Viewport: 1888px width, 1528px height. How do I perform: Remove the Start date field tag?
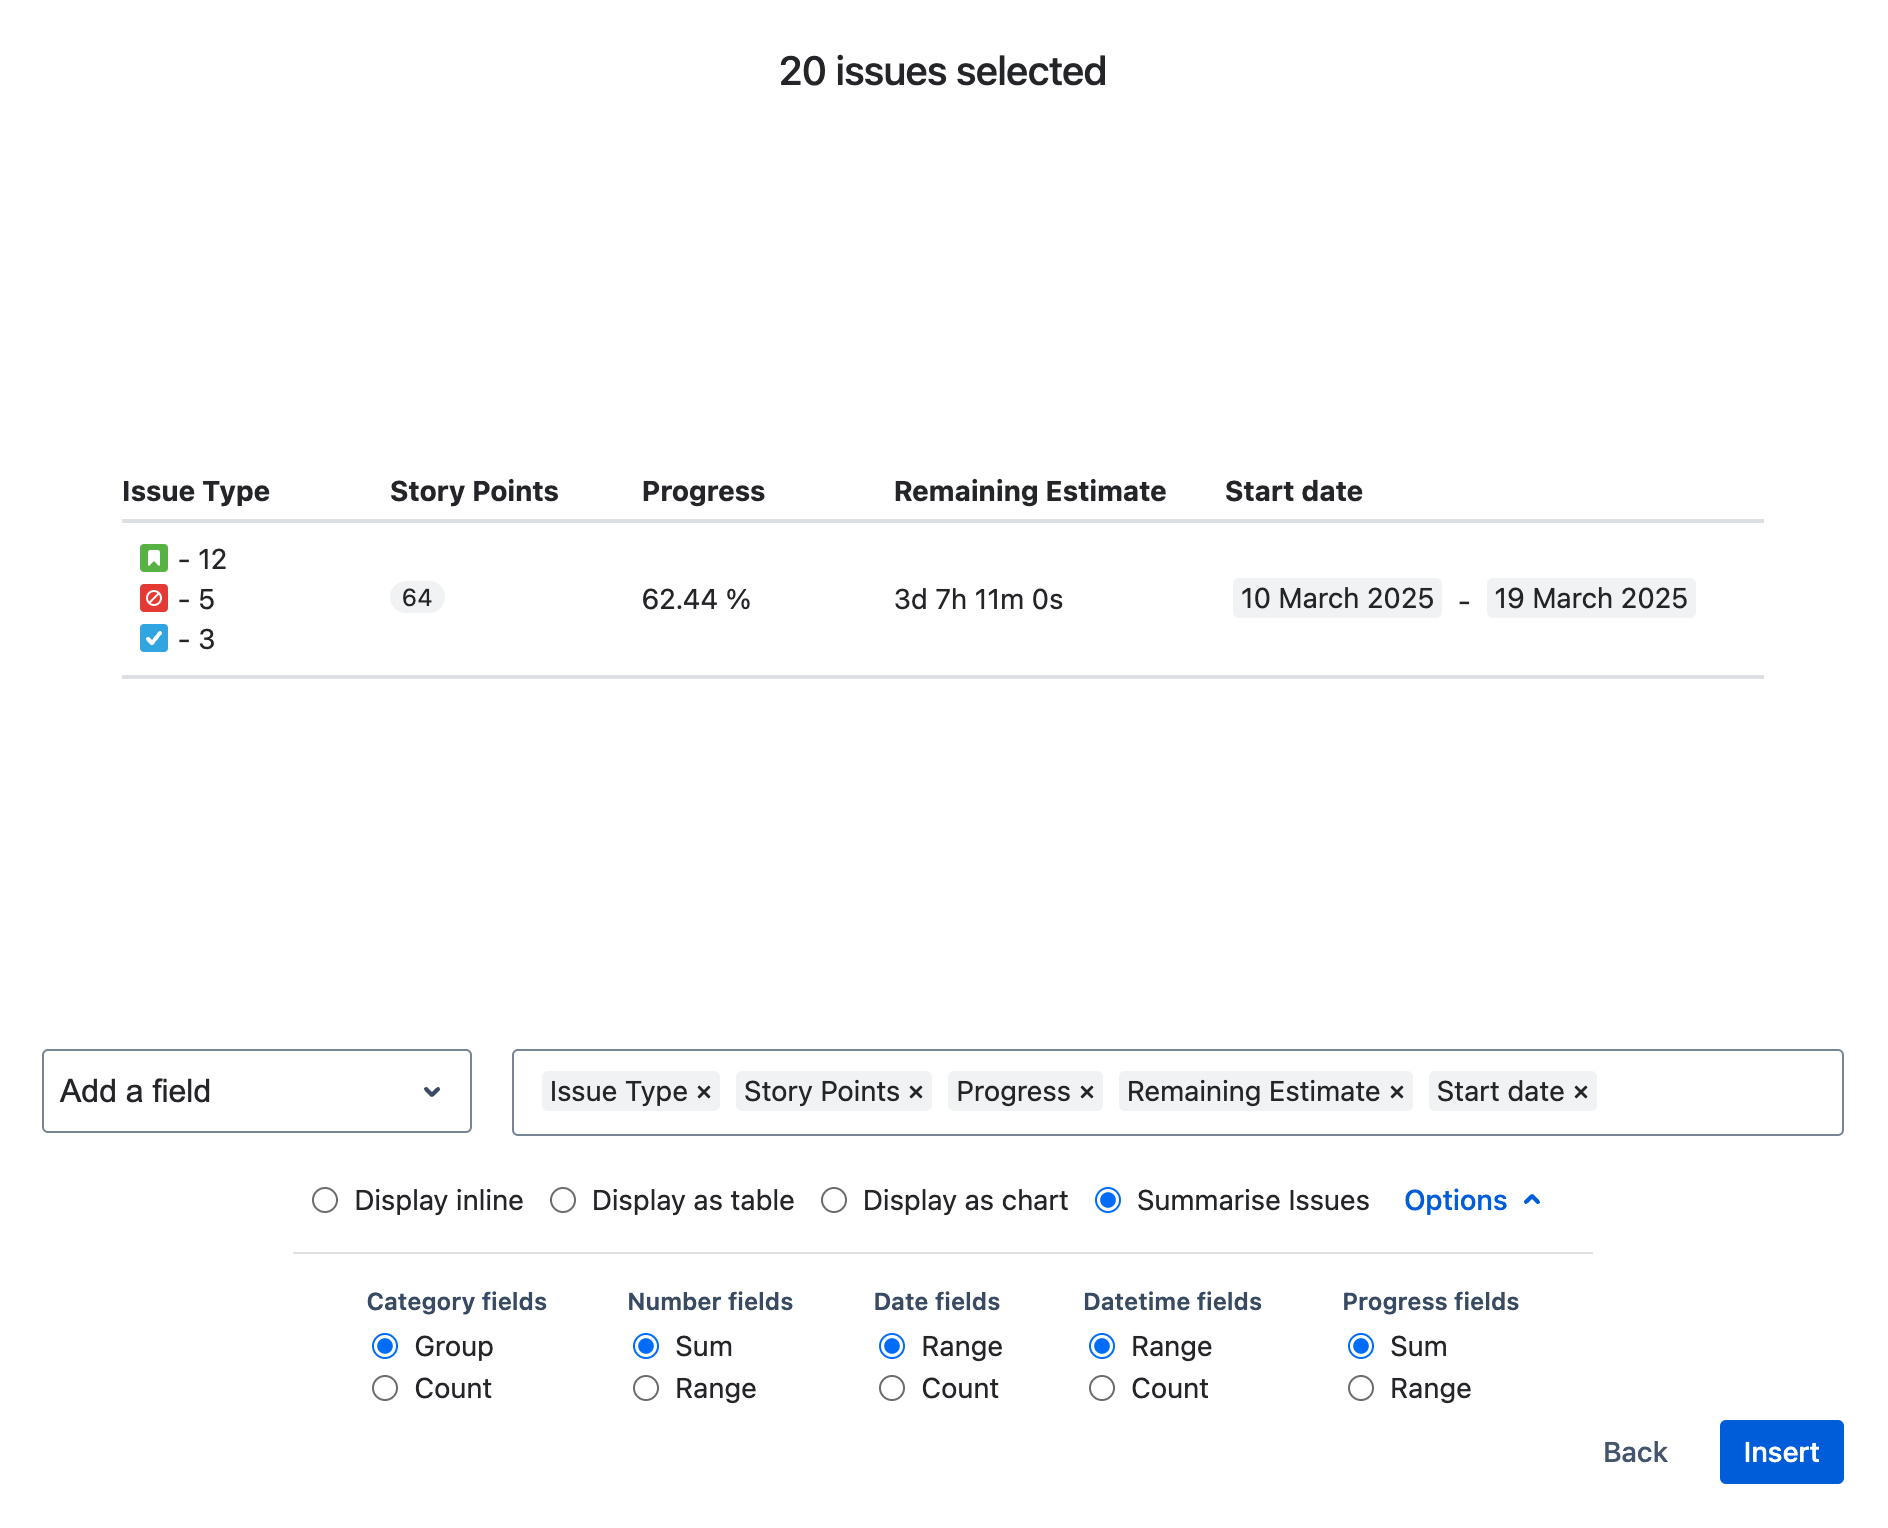pyautogui.click(x=1581, y=1092)
